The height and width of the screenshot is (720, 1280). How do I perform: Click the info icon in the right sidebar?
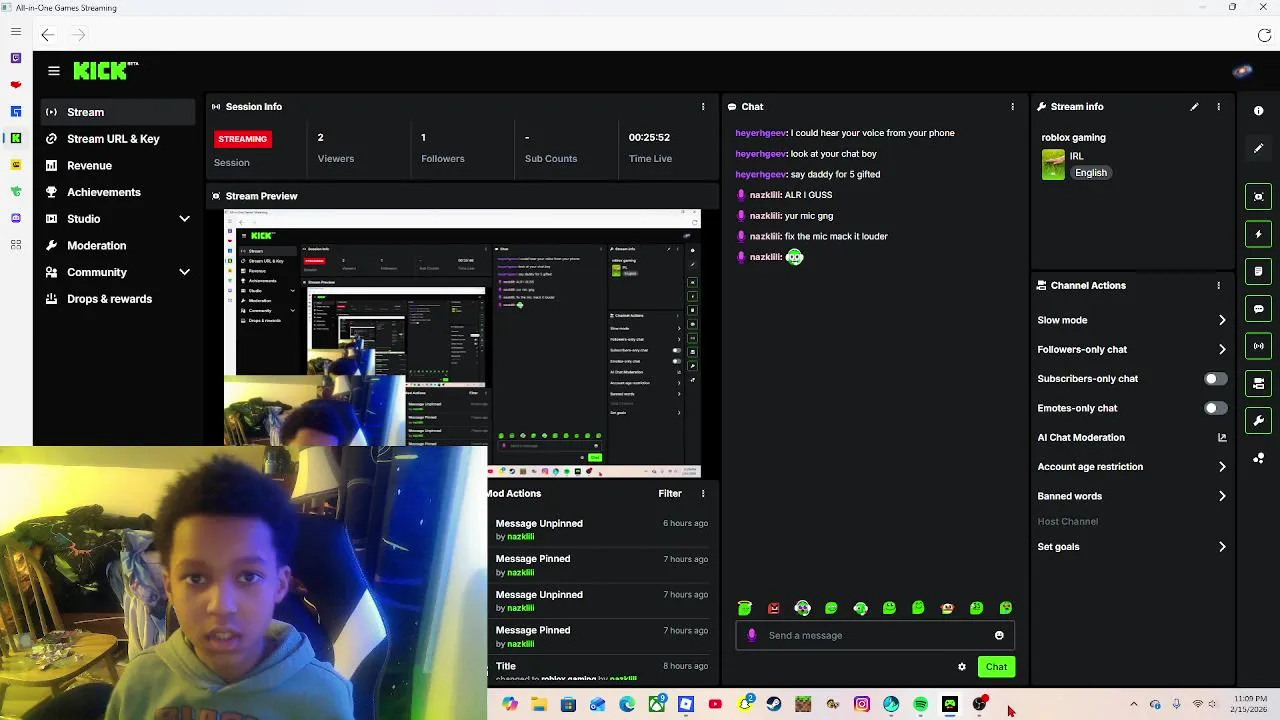(x=1259, y=111)
